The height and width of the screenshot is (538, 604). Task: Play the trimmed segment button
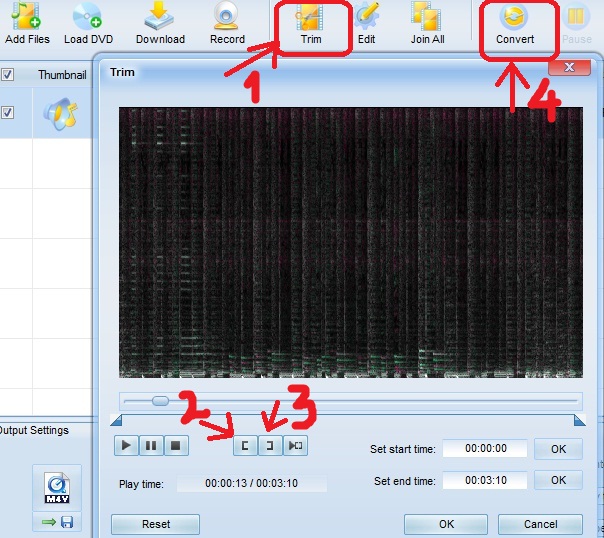295,446
